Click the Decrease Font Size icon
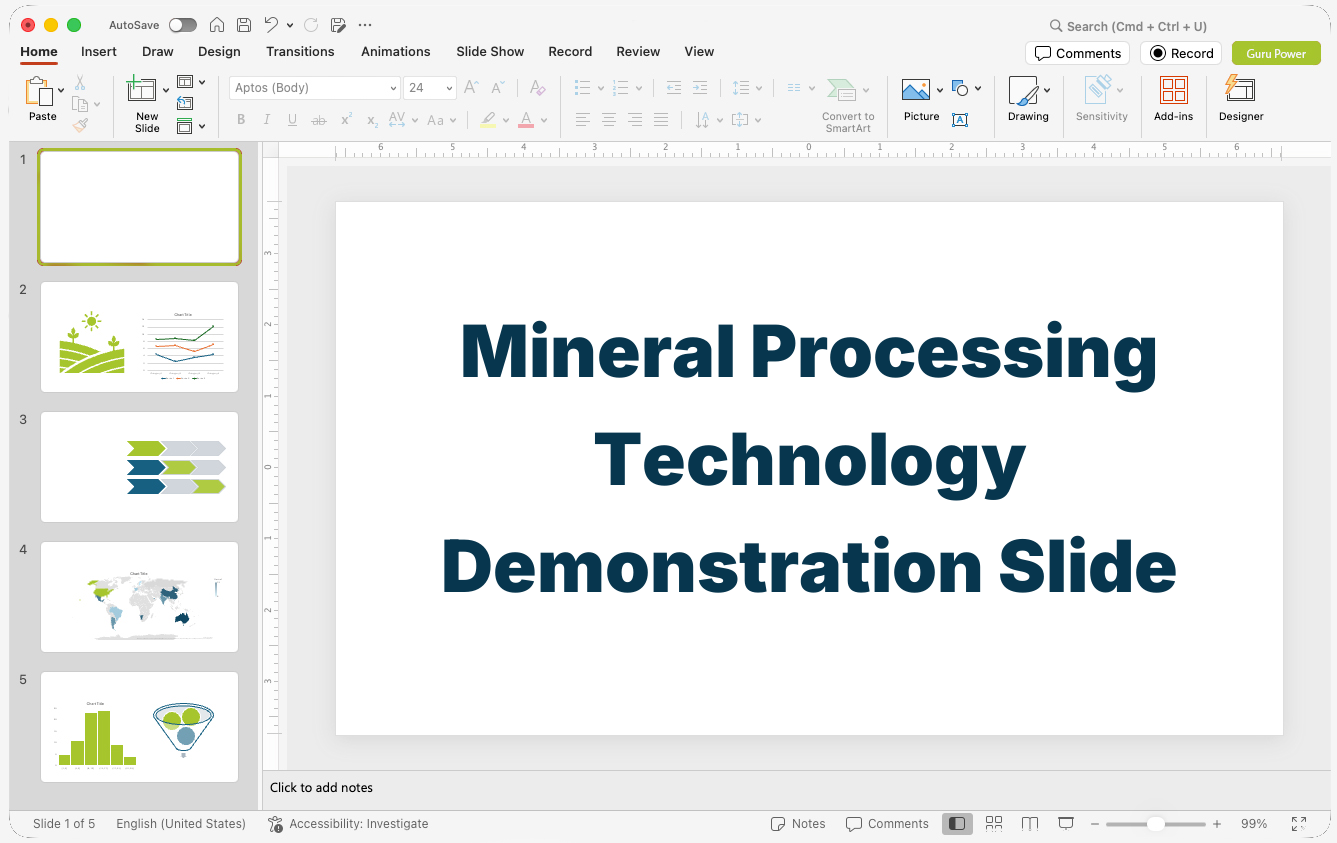The width and height of the screenshot is (1337, 843). coord(497,88)
